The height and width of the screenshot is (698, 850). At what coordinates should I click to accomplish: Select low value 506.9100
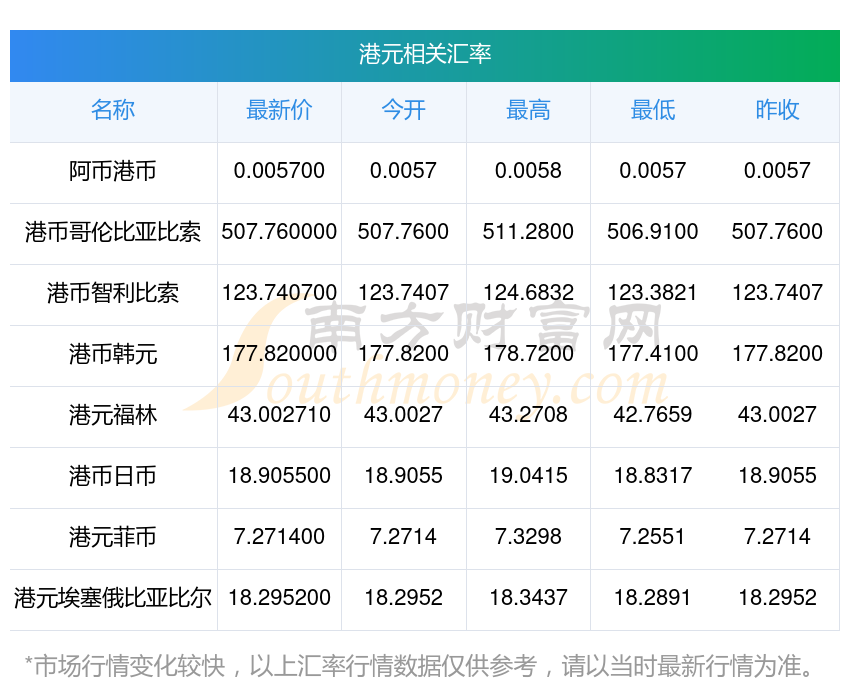(653, 232)
